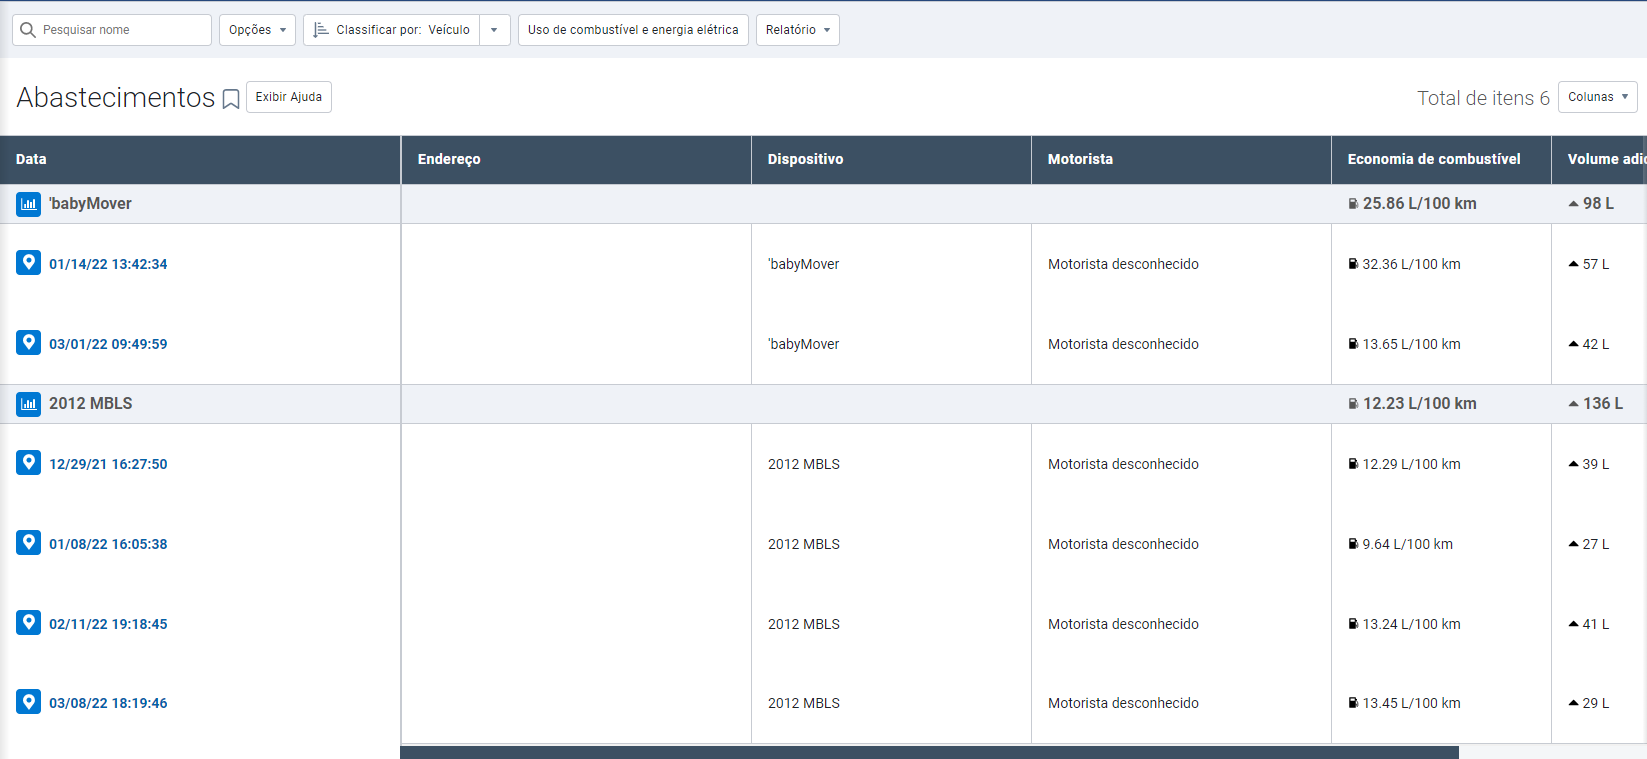Open the Opções dropdown
Image resolution: width=1647 pixels, height=759 pixels.
click(257, 30)
